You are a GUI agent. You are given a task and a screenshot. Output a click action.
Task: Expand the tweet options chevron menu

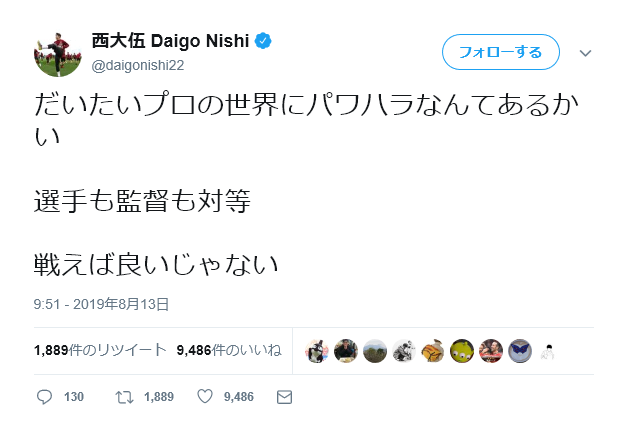(x=585, y=53)
